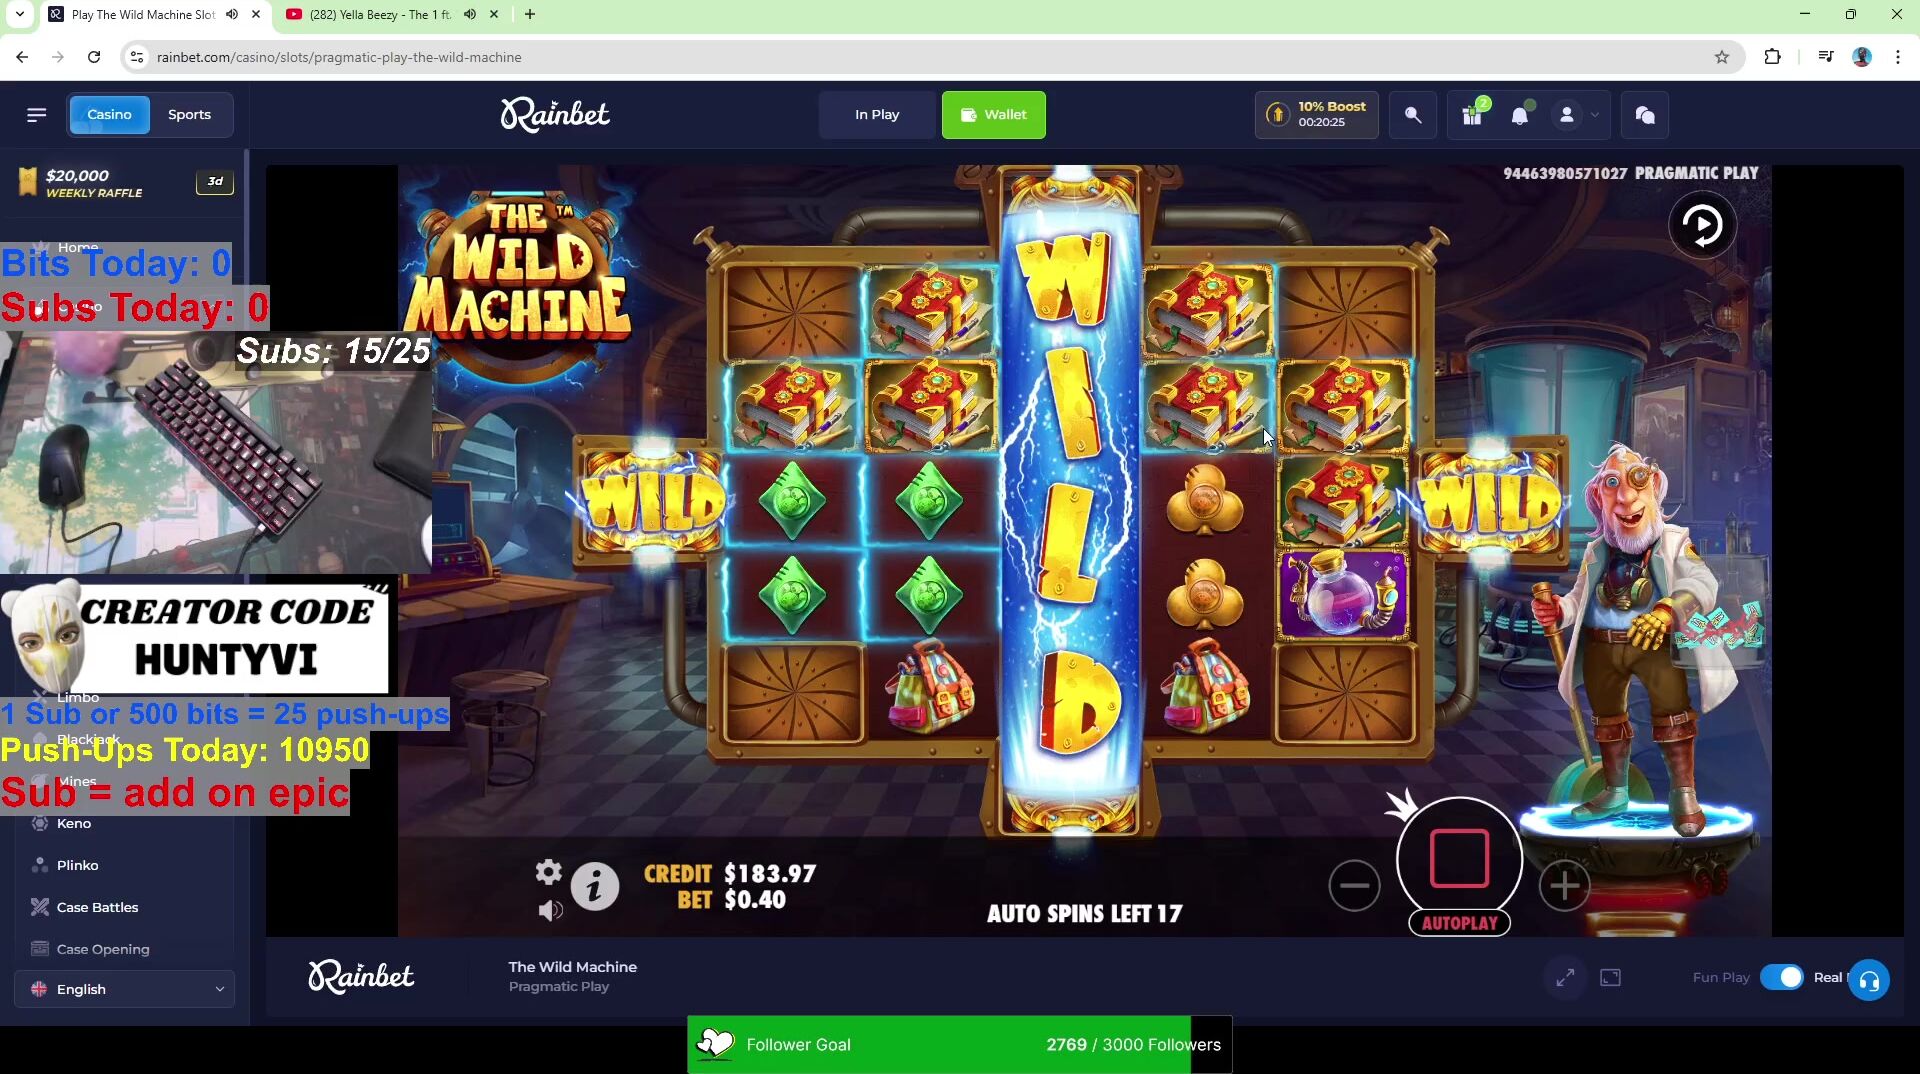This screenshot has width=1920, height=1074.
Task: Open the rewards gift icon
Action: (x=1472, y=115)
